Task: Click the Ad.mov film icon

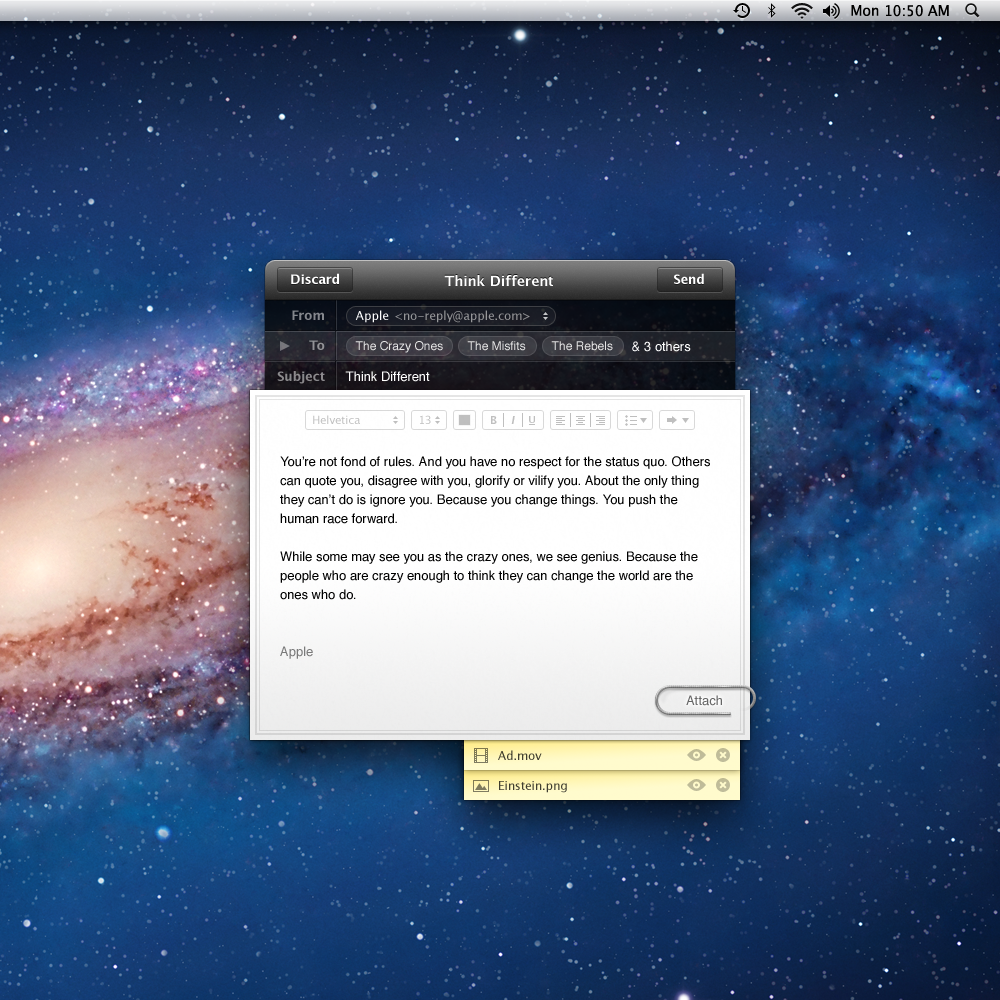Action: point(481,756)
